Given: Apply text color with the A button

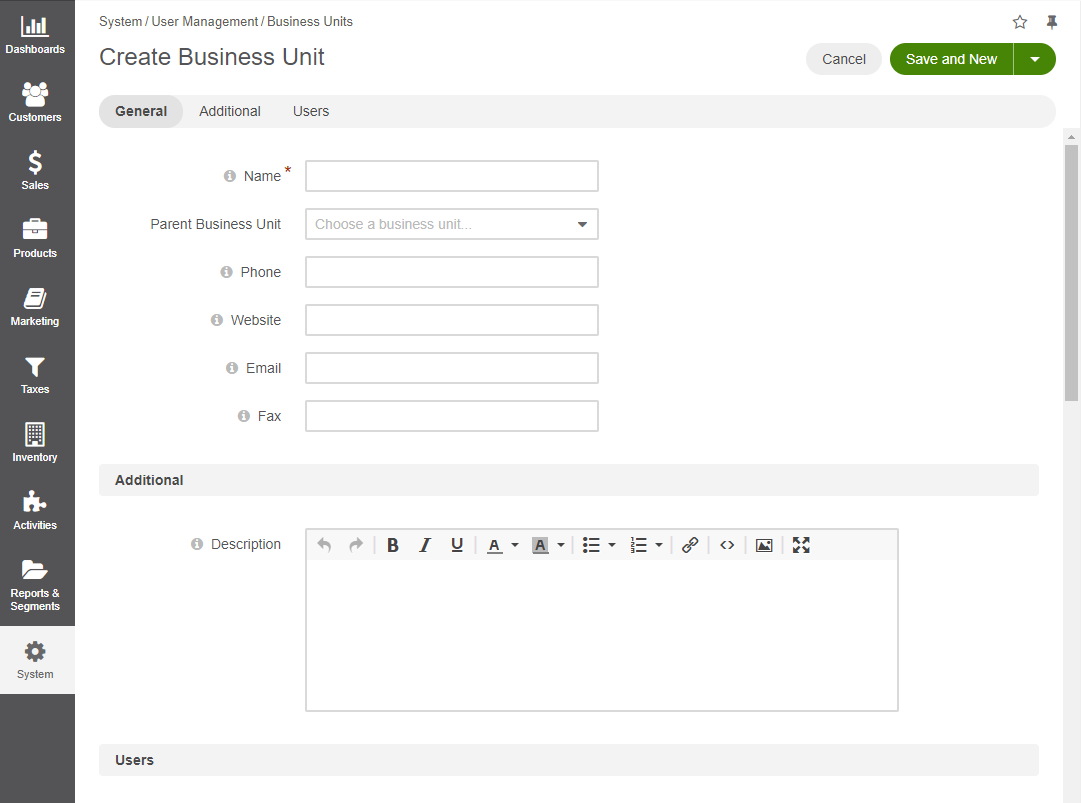Looking at the screenshot, I should click(x=494, y=545).
